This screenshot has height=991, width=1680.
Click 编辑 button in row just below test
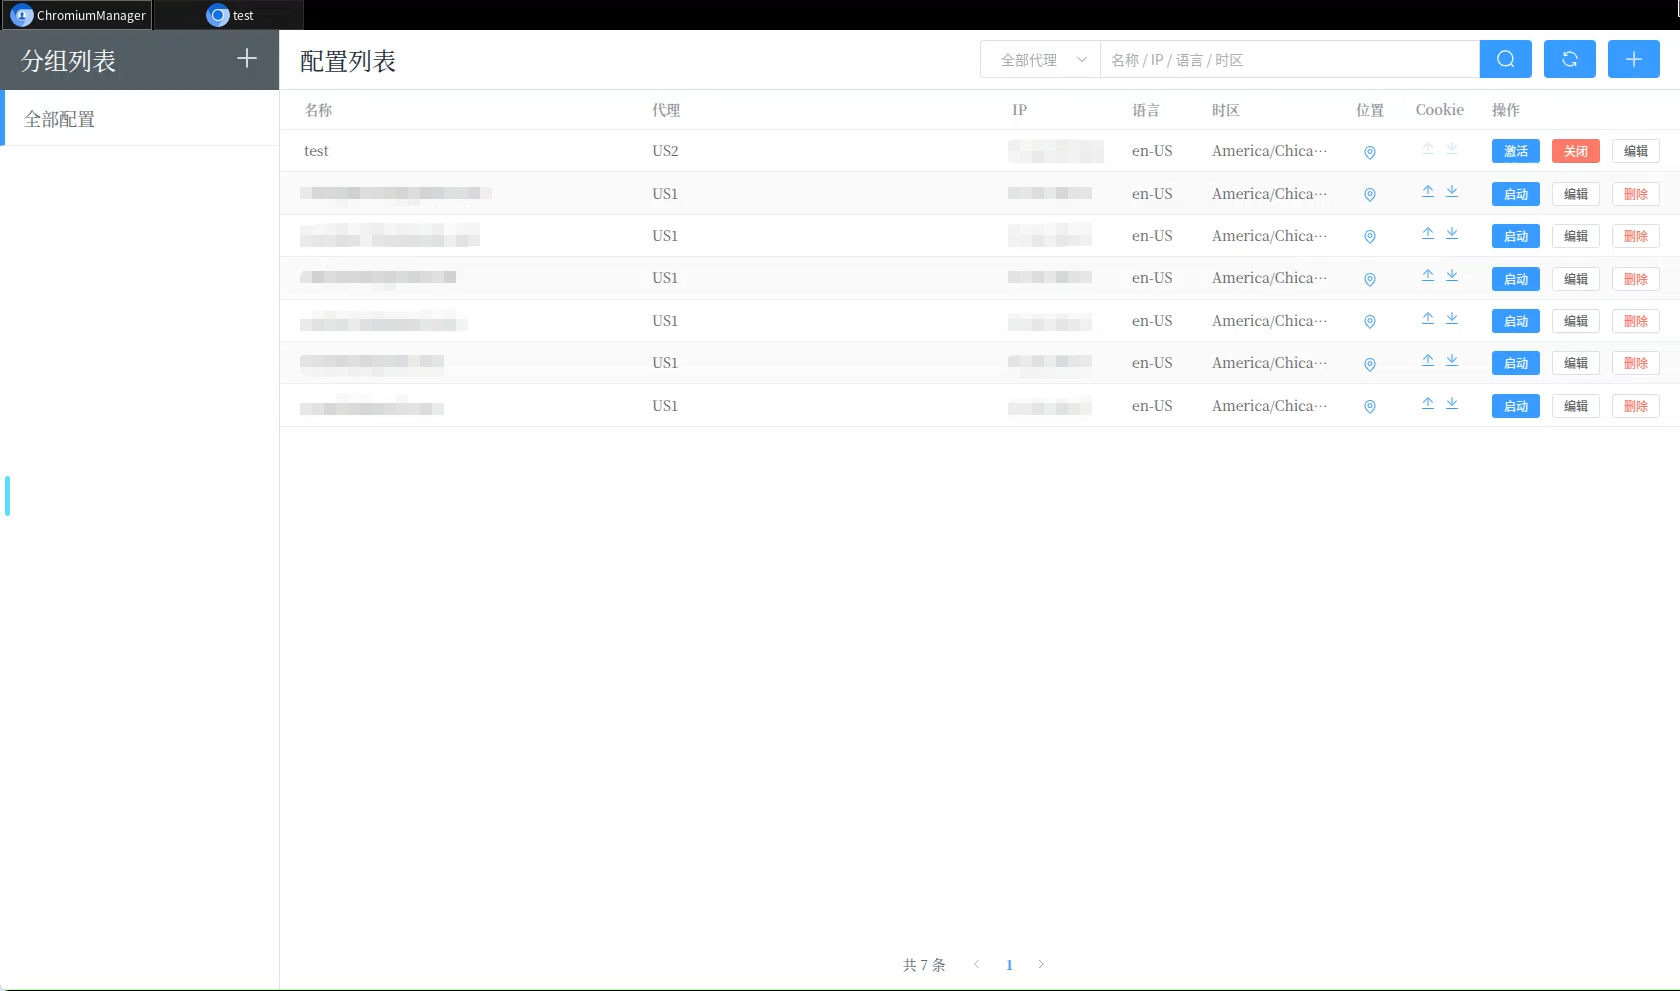click(x=1576, y=194)
